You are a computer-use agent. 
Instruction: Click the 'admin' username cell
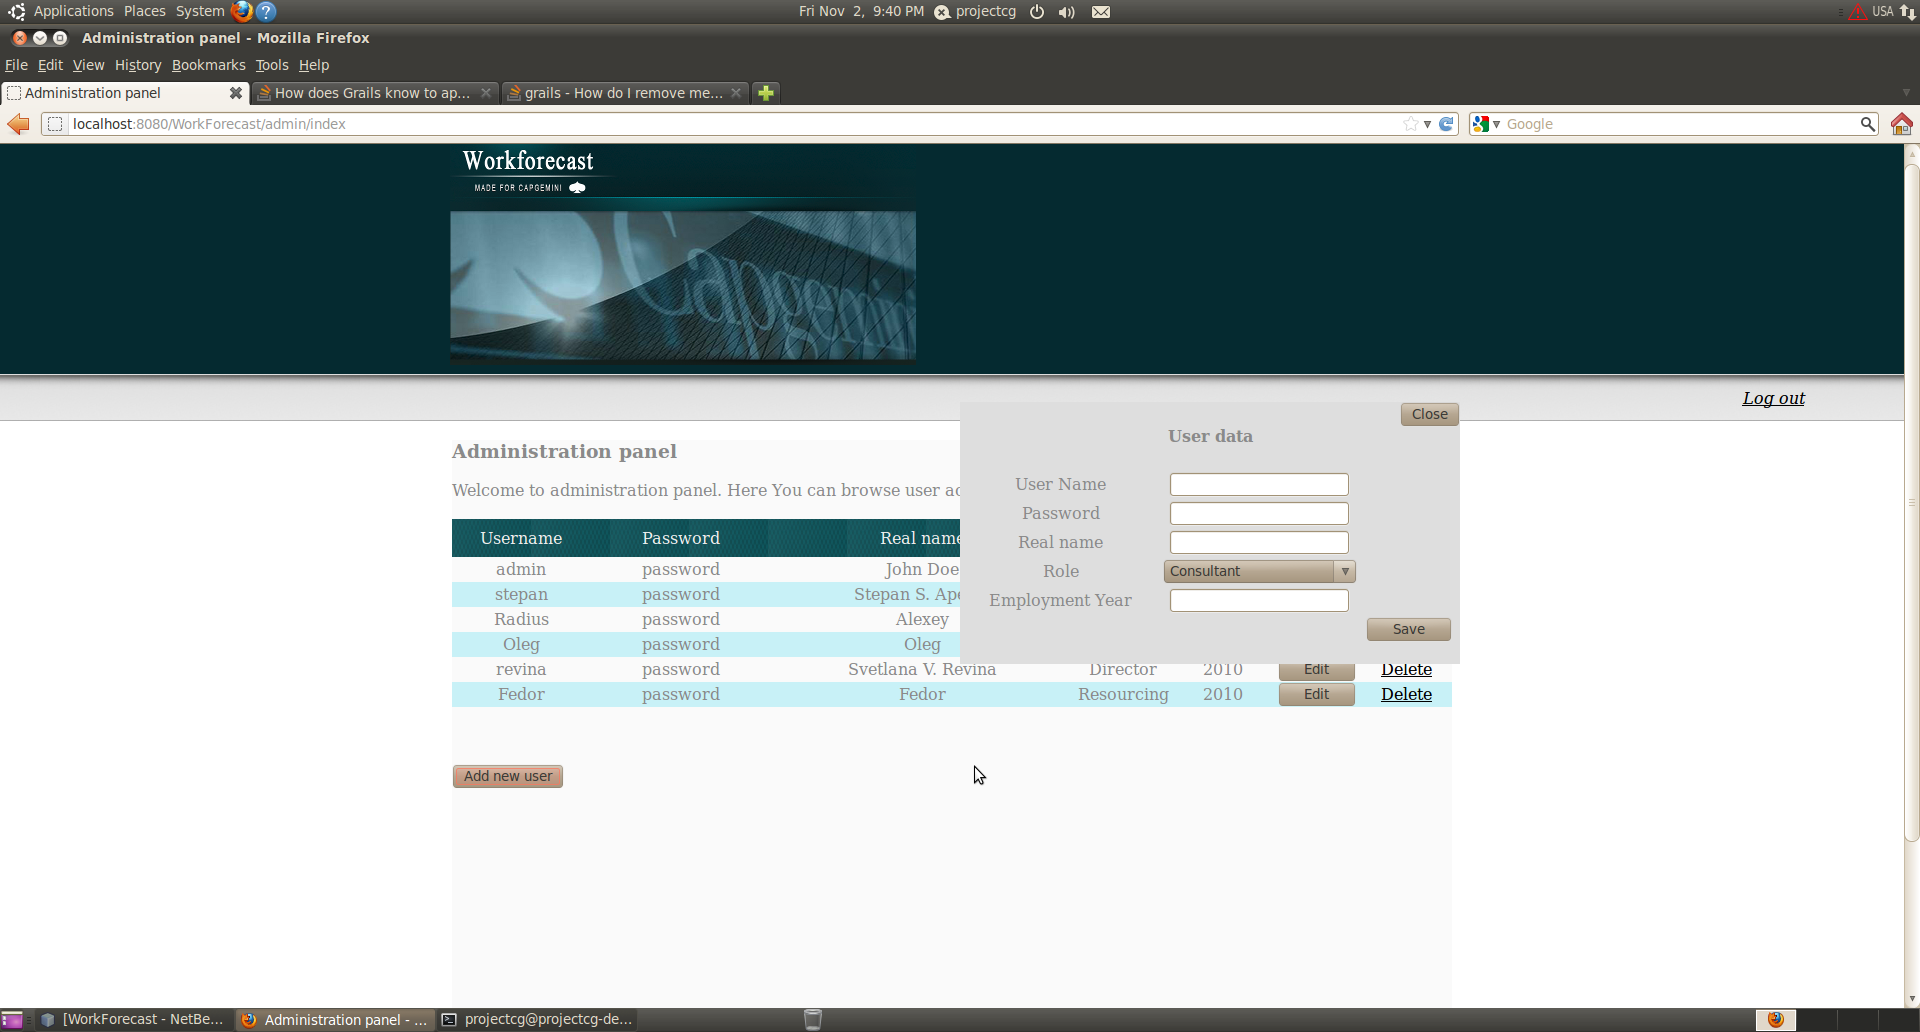click(521, 569)
